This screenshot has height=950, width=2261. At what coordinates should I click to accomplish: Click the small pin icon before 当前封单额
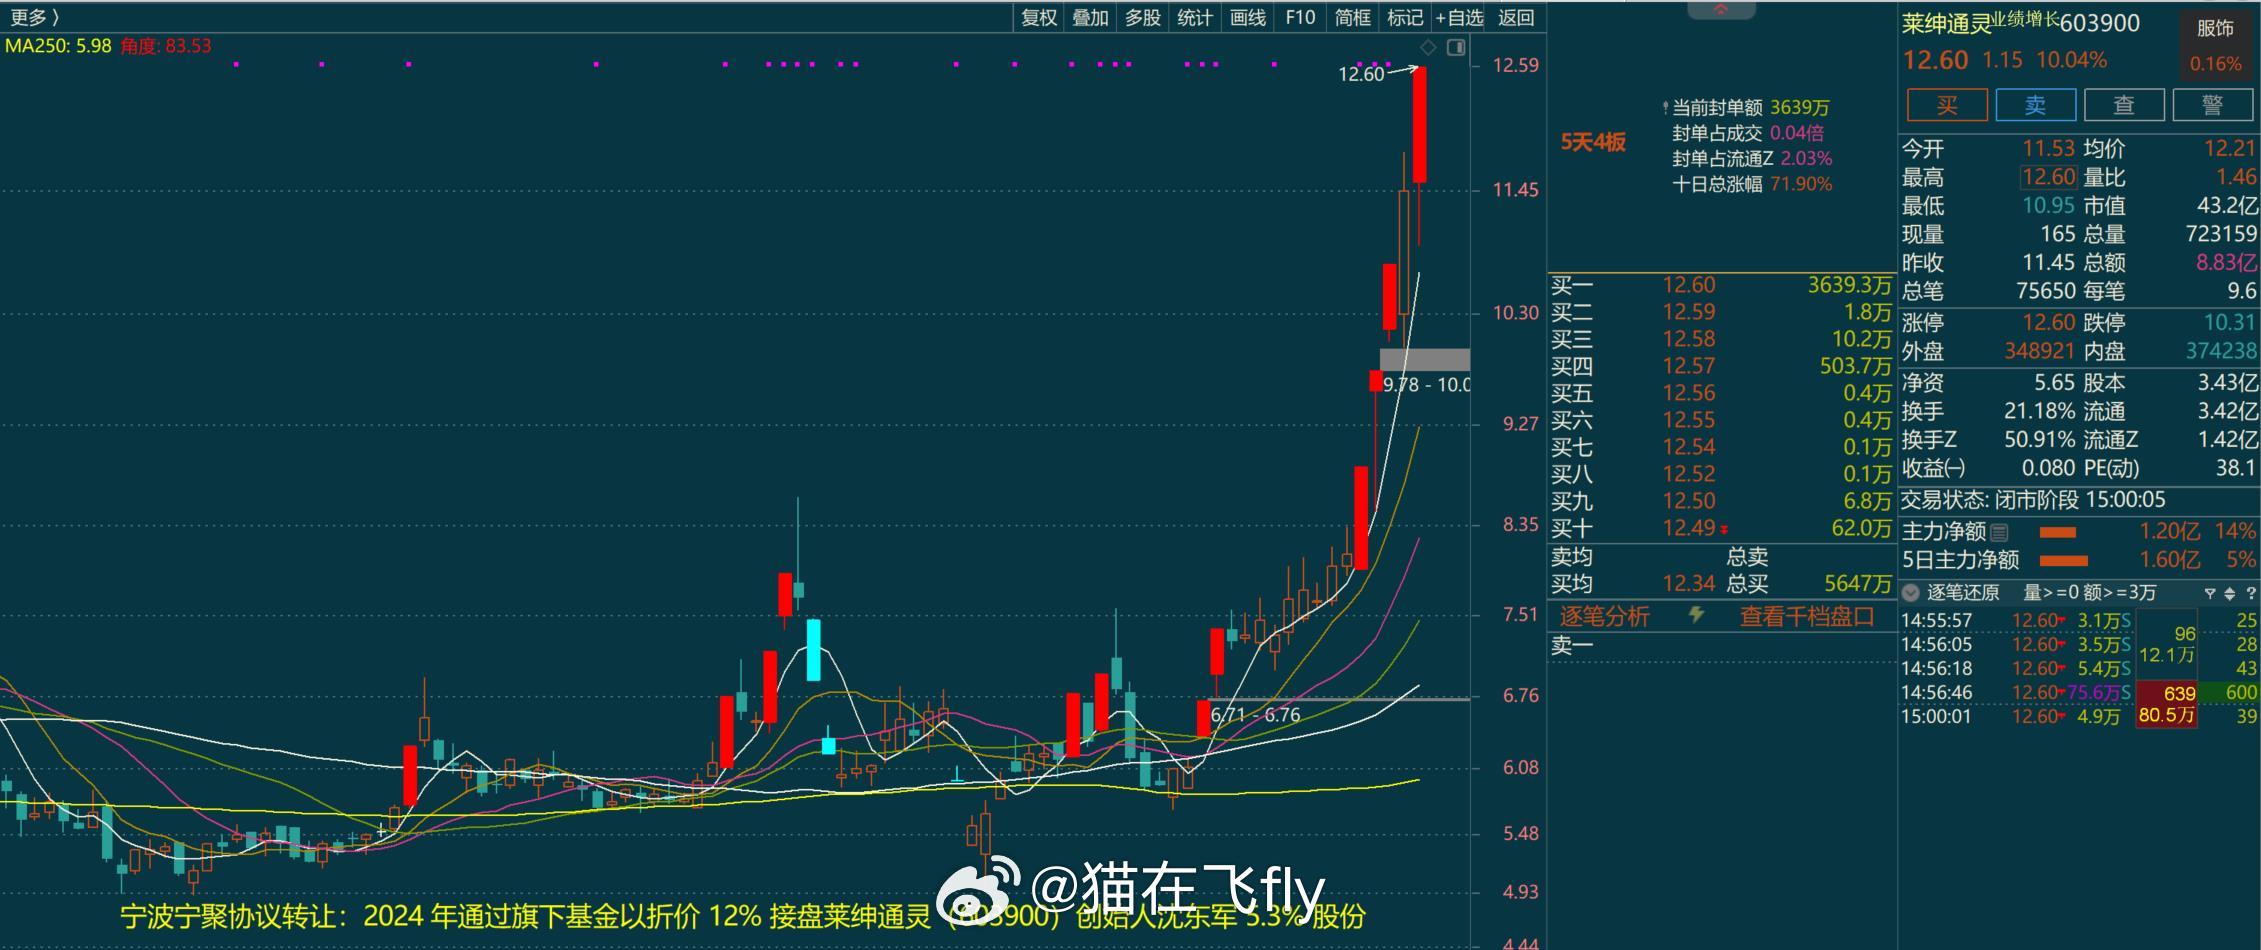(x=1665, y=107)
